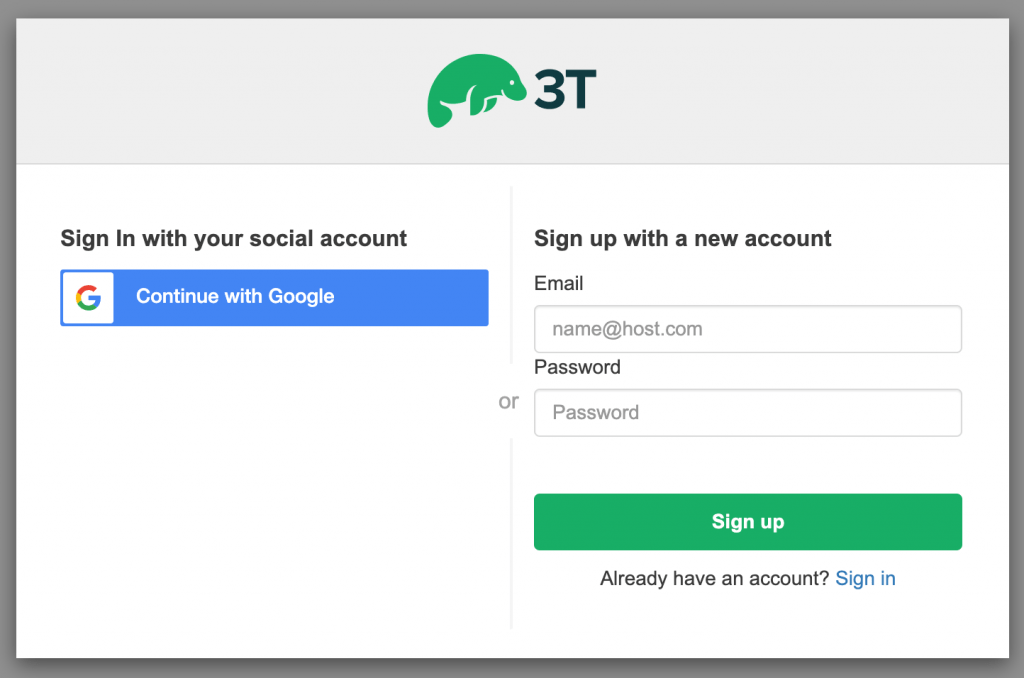This screenshot has width=1024, height=678.
Task: Click the Email field label
Action: (558, 283)
